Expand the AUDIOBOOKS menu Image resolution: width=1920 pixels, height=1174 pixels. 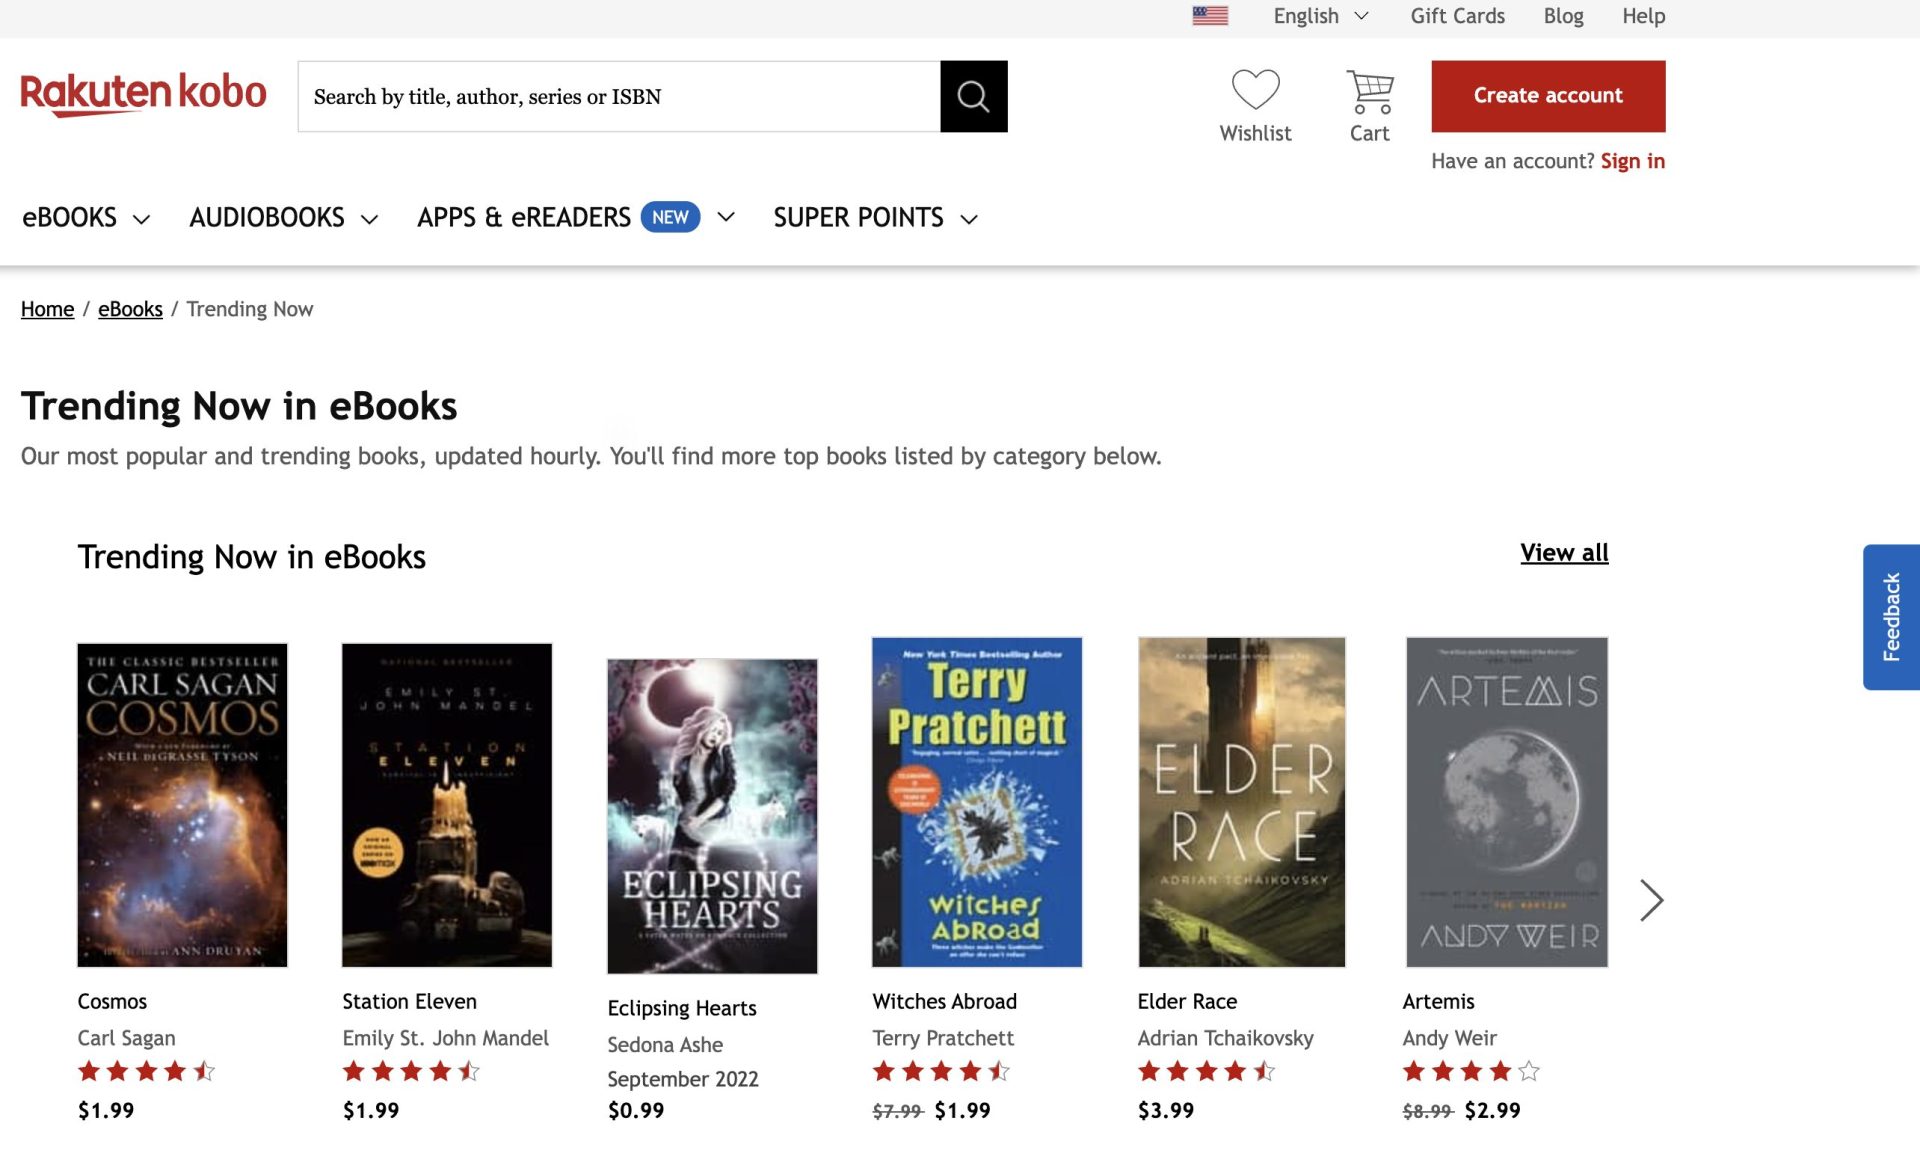tap(284, 218)
